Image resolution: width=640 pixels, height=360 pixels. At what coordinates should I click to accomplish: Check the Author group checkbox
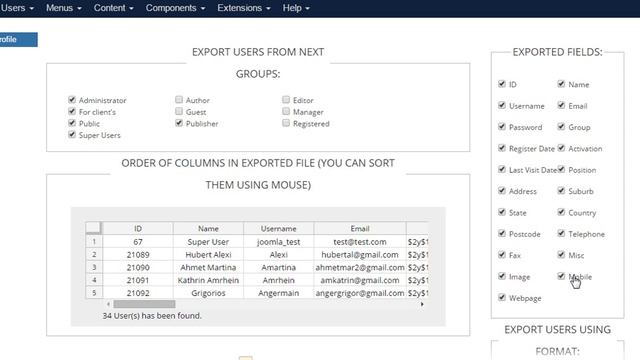(179, 100)
